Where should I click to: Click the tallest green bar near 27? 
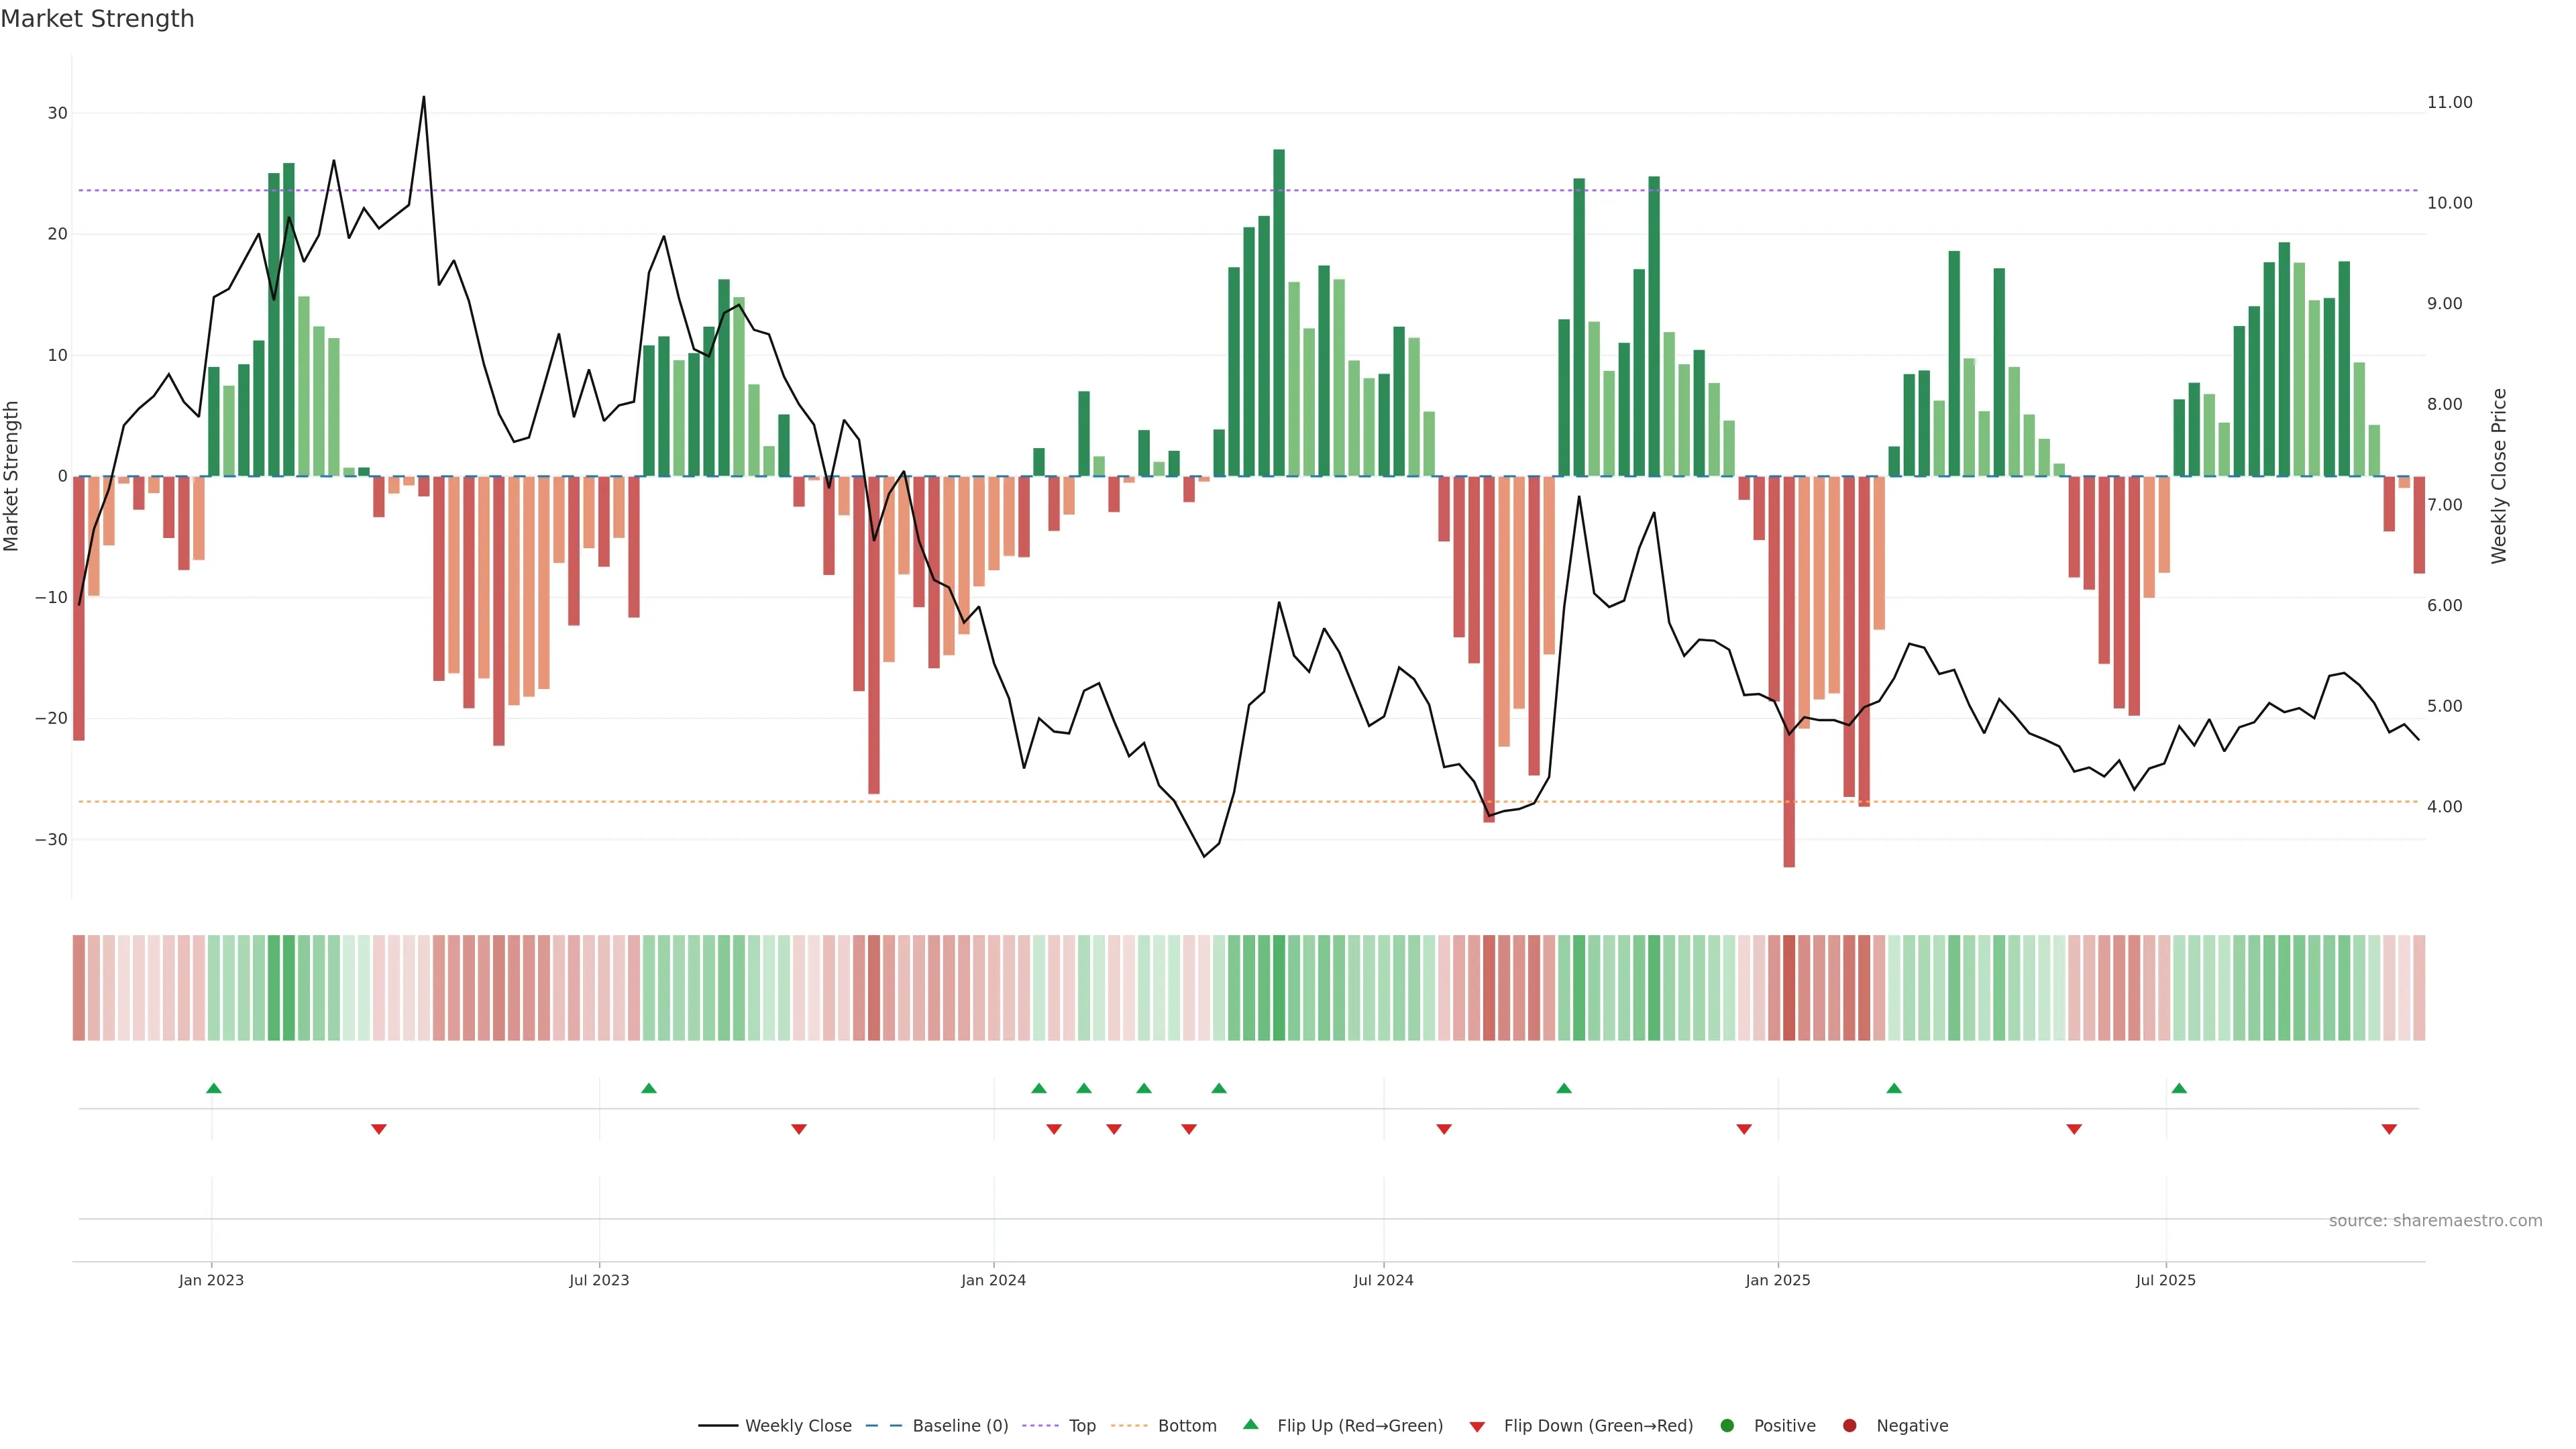(x=1279, y=300)
